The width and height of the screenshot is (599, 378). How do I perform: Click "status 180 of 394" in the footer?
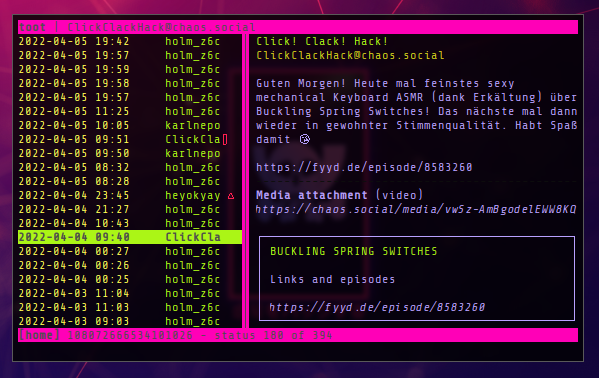click(x=273, y=335)
